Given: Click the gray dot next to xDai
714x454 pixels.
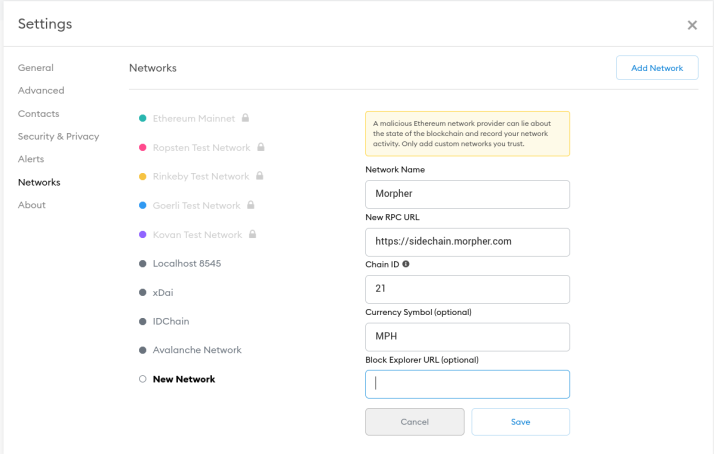Looking at the screenshot, I should point(143,292).
